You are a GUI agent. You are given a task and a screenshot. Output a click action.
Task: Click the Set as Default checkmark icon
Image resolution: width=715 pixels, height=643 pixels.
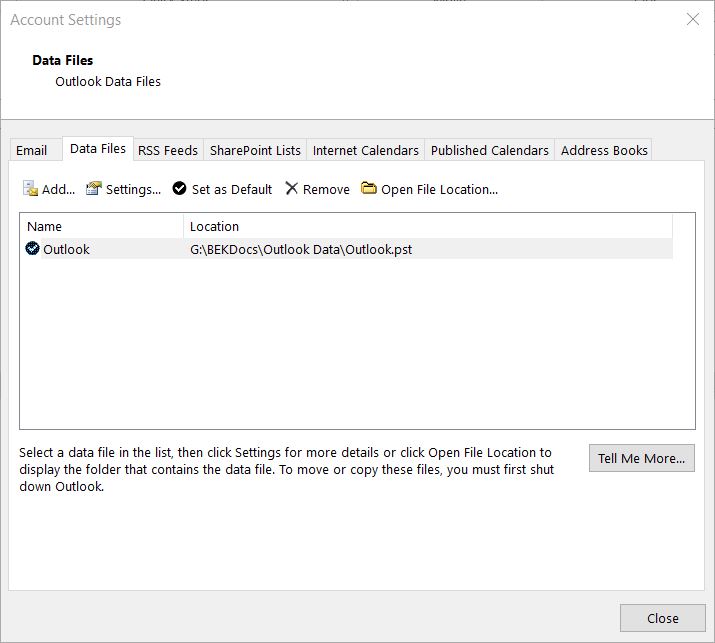(180, 189)
